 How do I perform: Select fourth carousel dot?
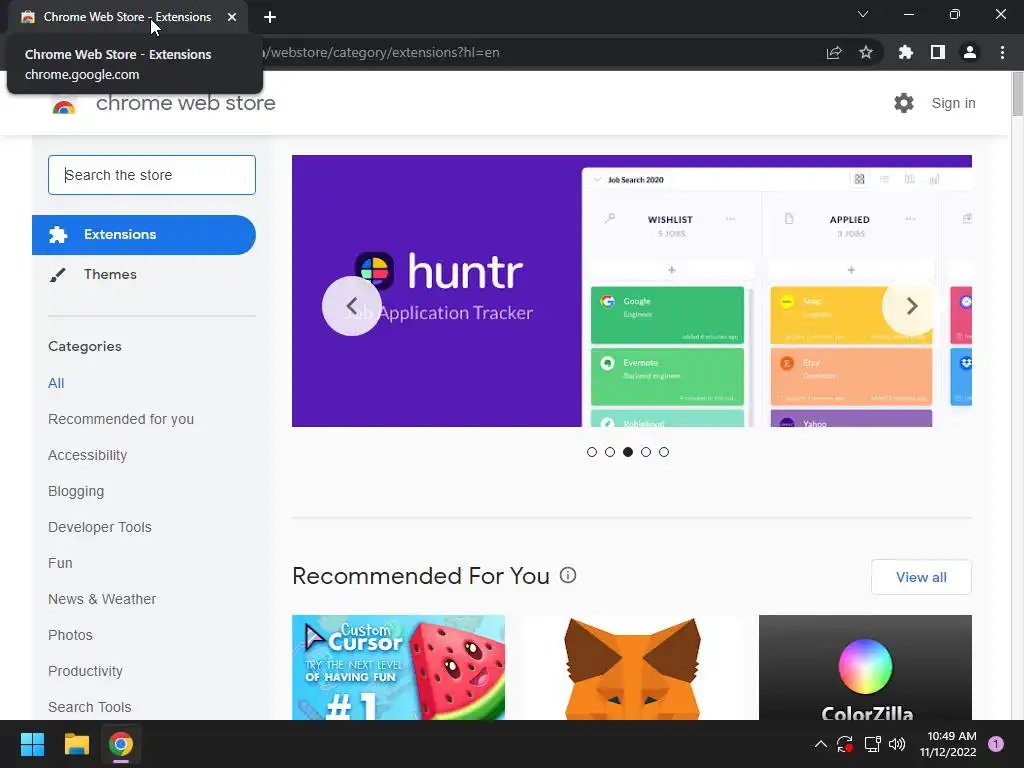646,452
